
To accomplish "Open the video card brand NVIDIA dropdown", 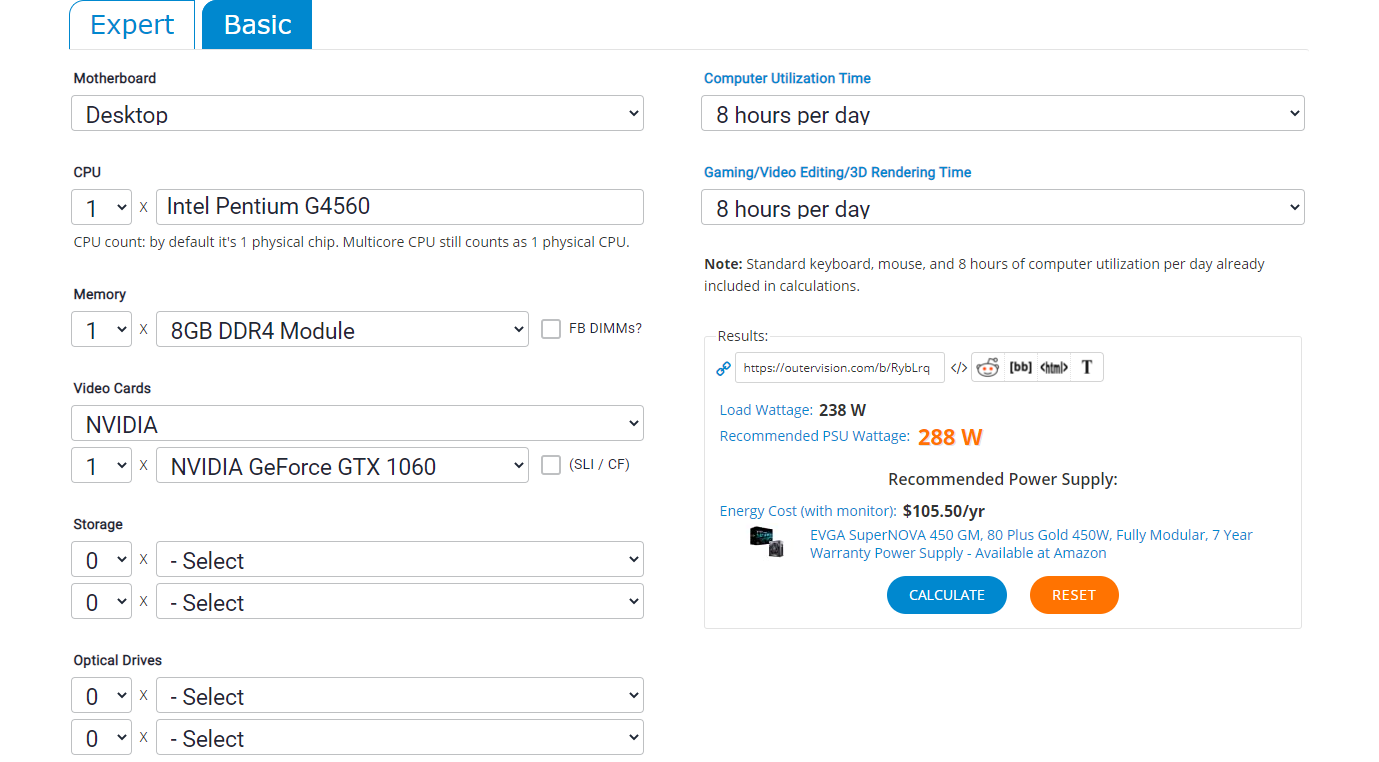I will [x=357, y=423].
